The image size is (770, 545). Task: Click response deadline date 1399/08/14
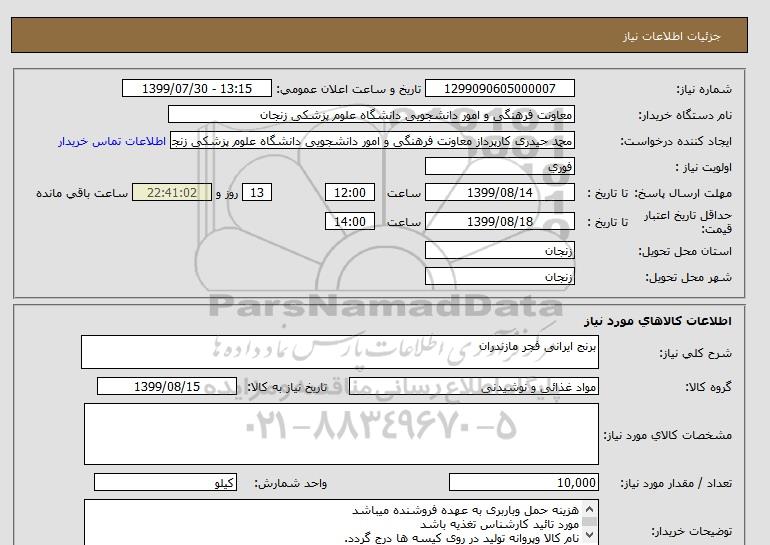point(499,192)
